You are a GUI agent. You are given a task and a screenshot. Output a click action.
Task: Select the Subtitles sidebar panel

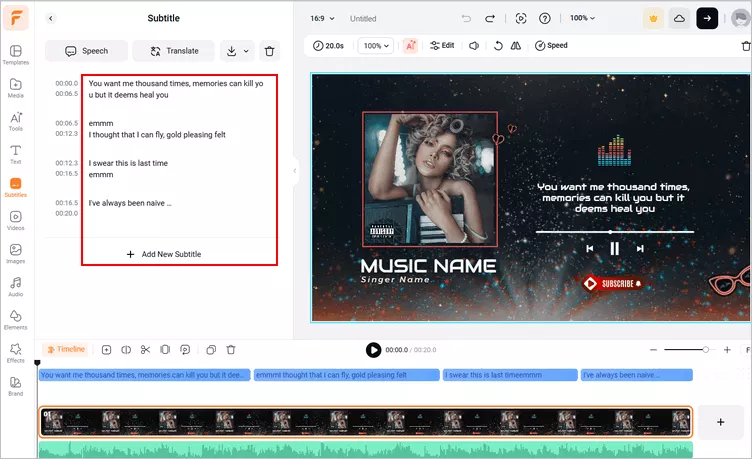pos(15,187)
